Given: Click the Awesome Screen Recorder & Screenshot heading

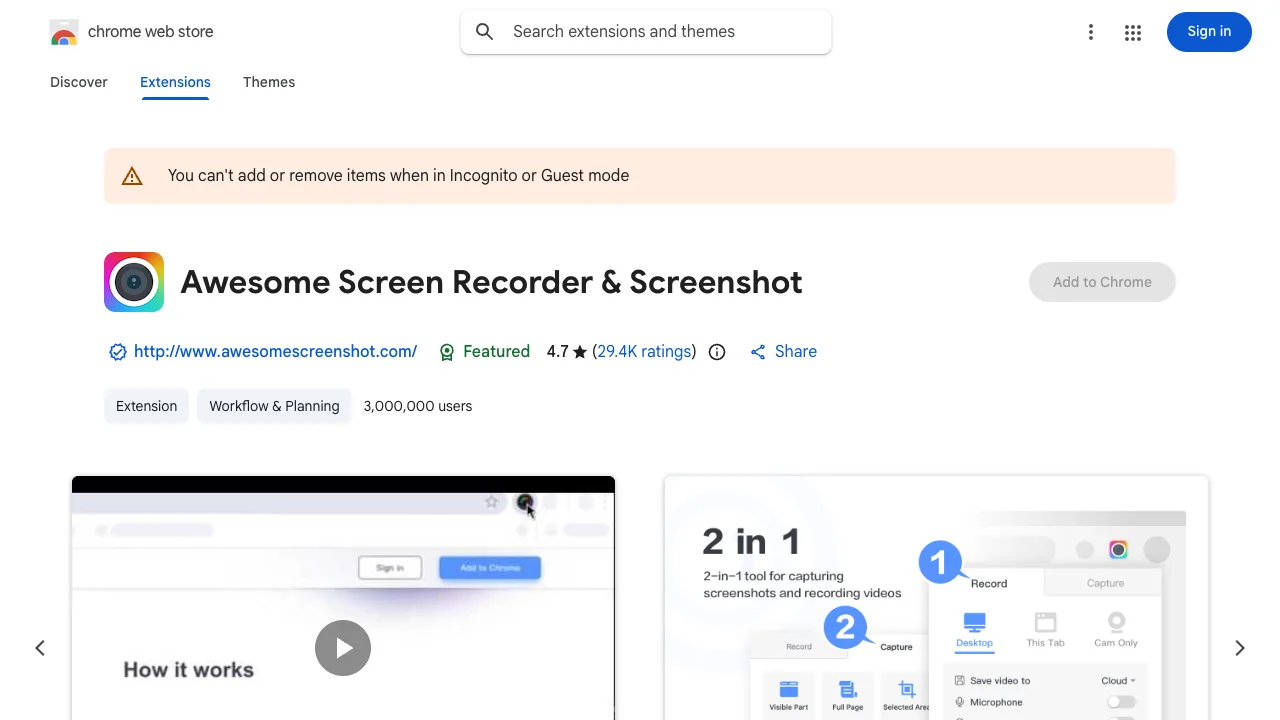Looking at the screenshot, I should [491, 282].
